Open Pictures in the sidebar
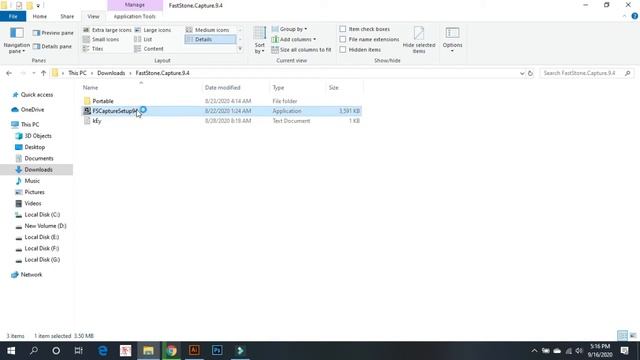 coord(34,192)
